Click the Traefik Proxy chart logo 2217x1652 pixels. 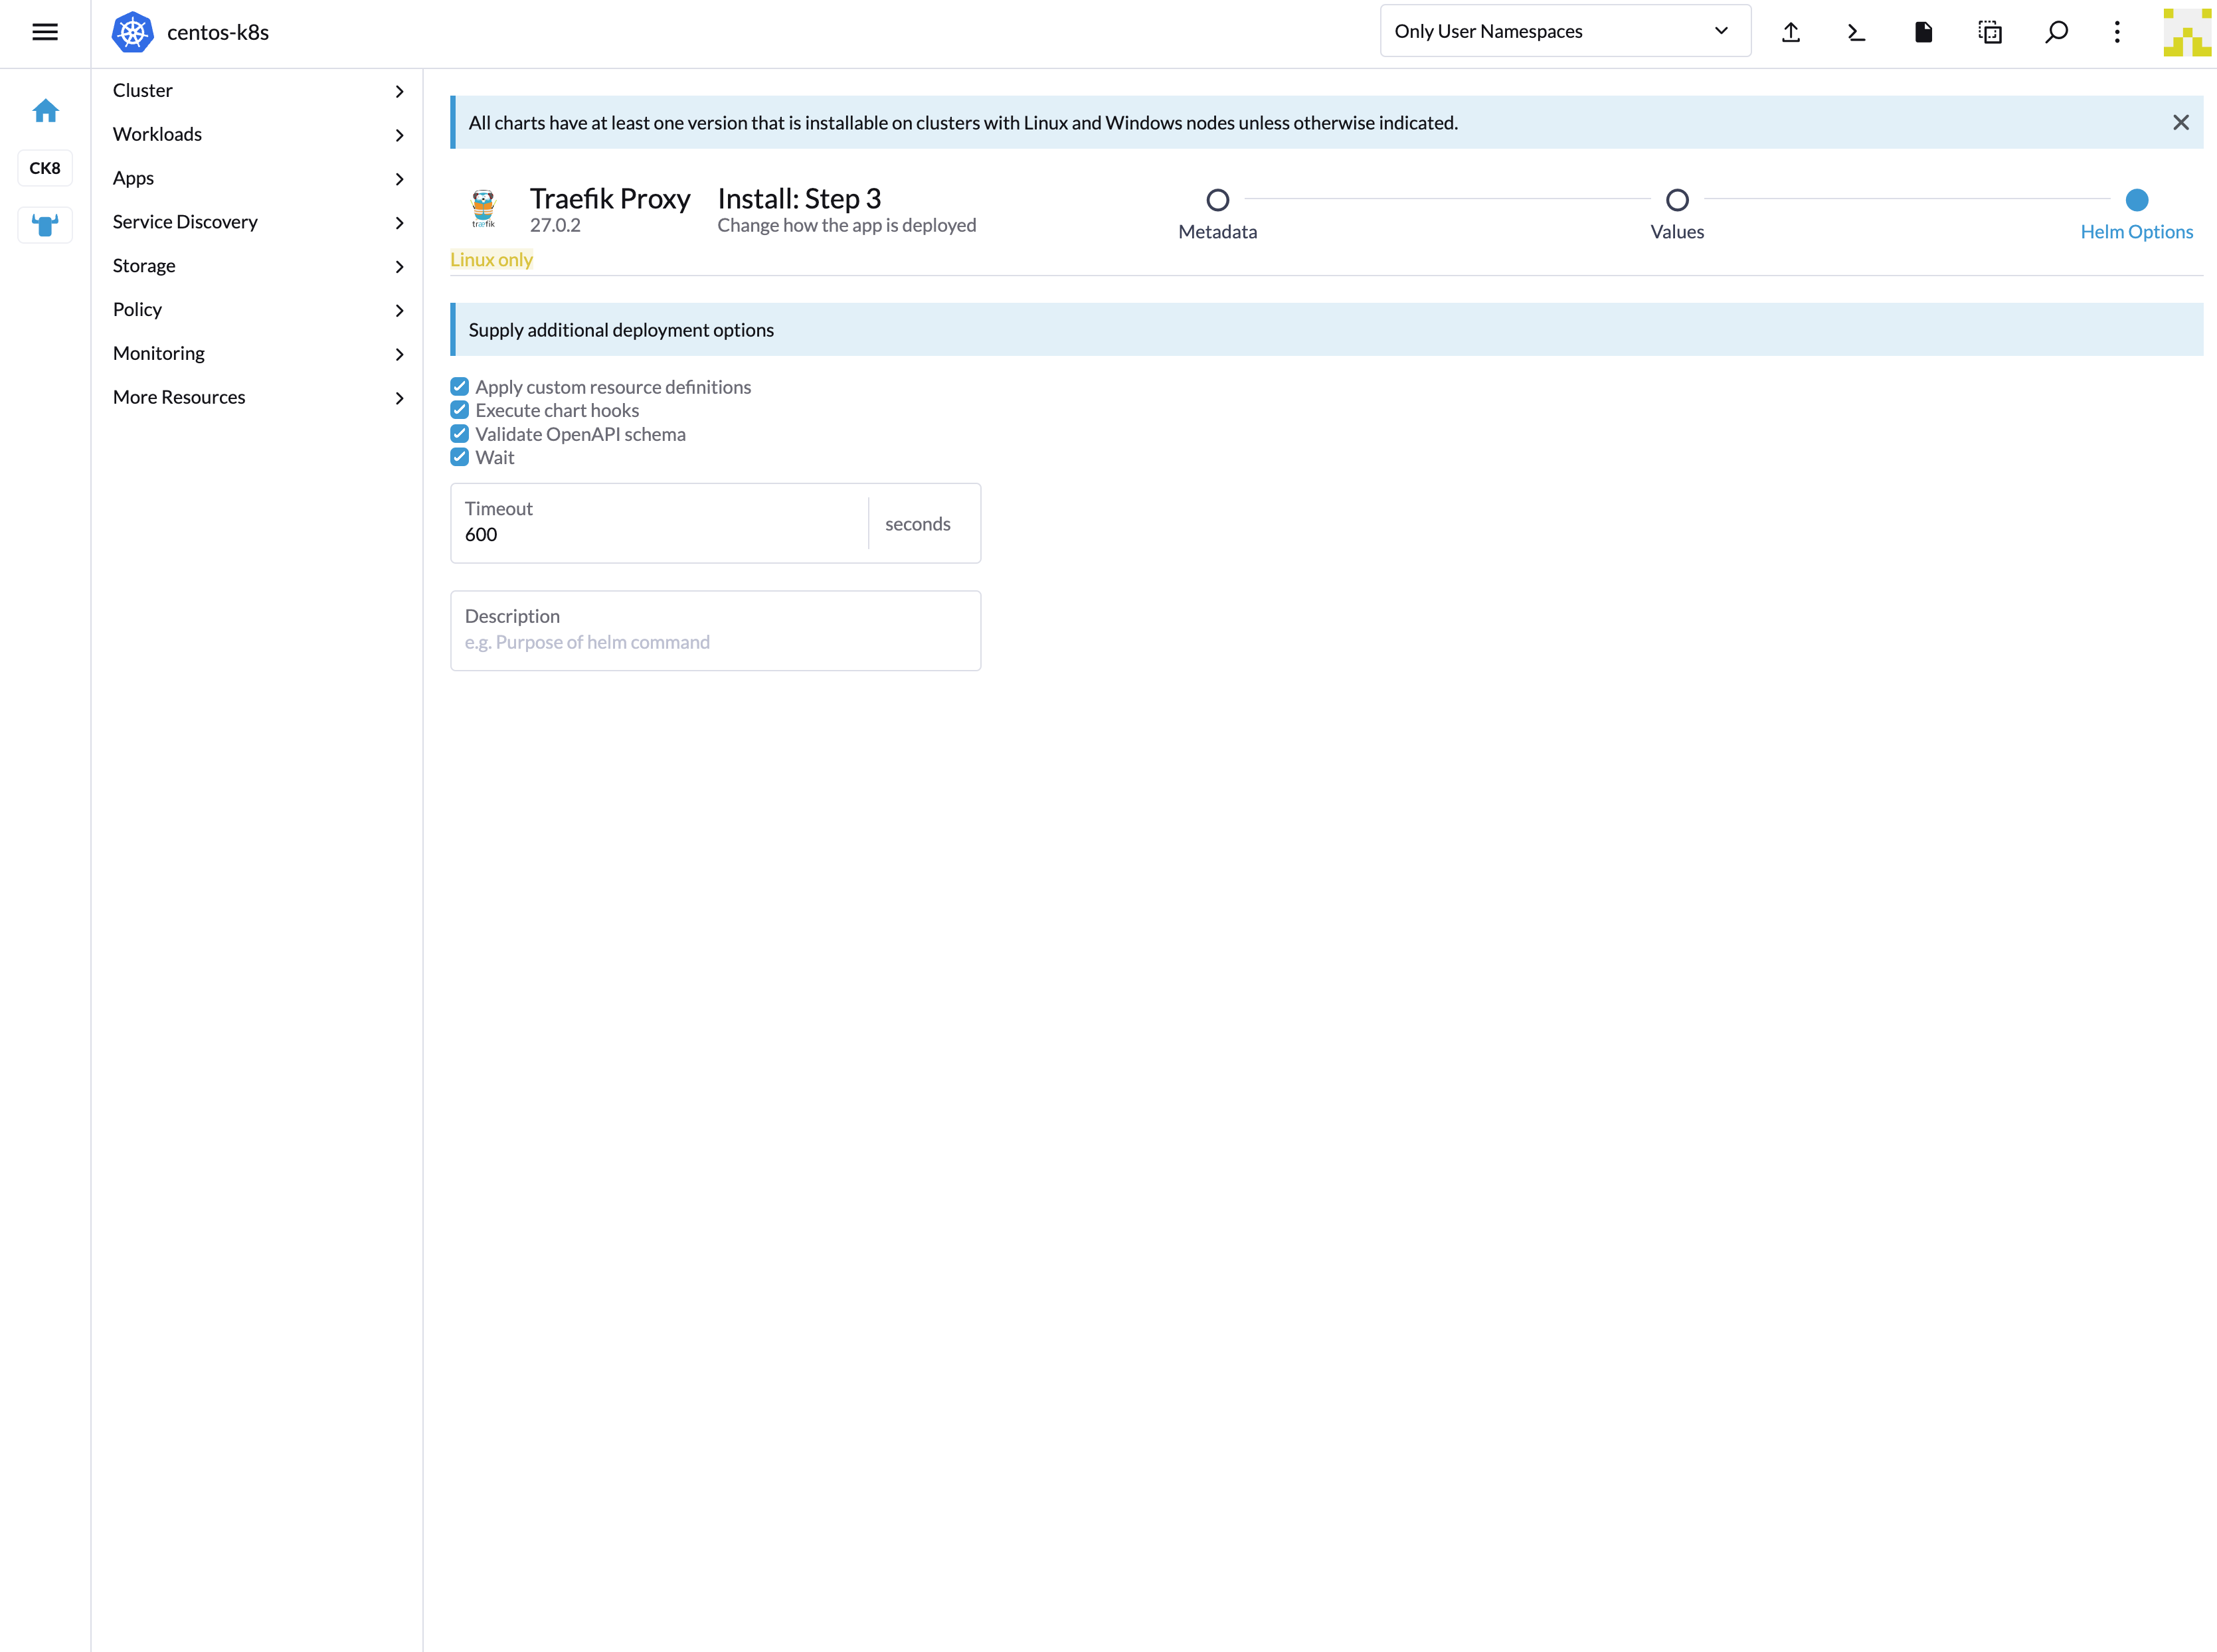pos(483,209)
